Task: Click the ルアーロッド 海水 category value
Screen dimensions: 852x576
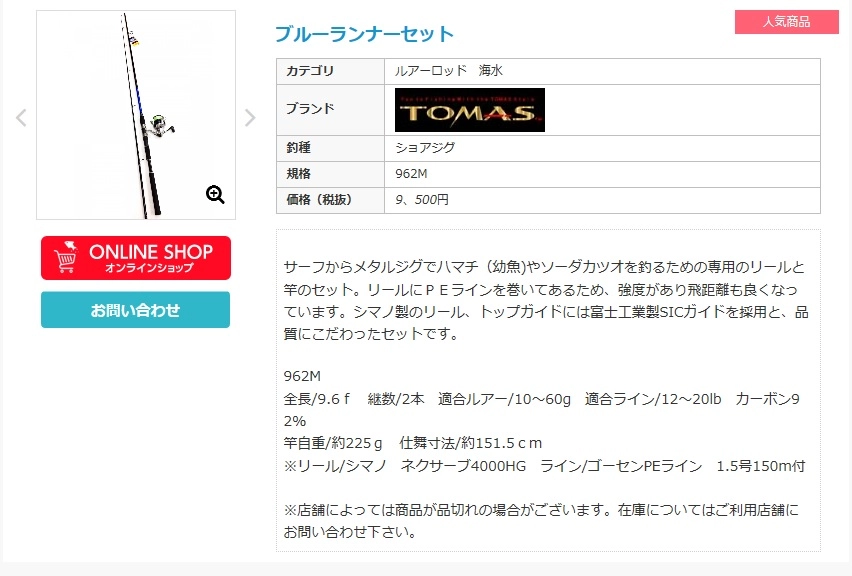Action: click(449, 71)
